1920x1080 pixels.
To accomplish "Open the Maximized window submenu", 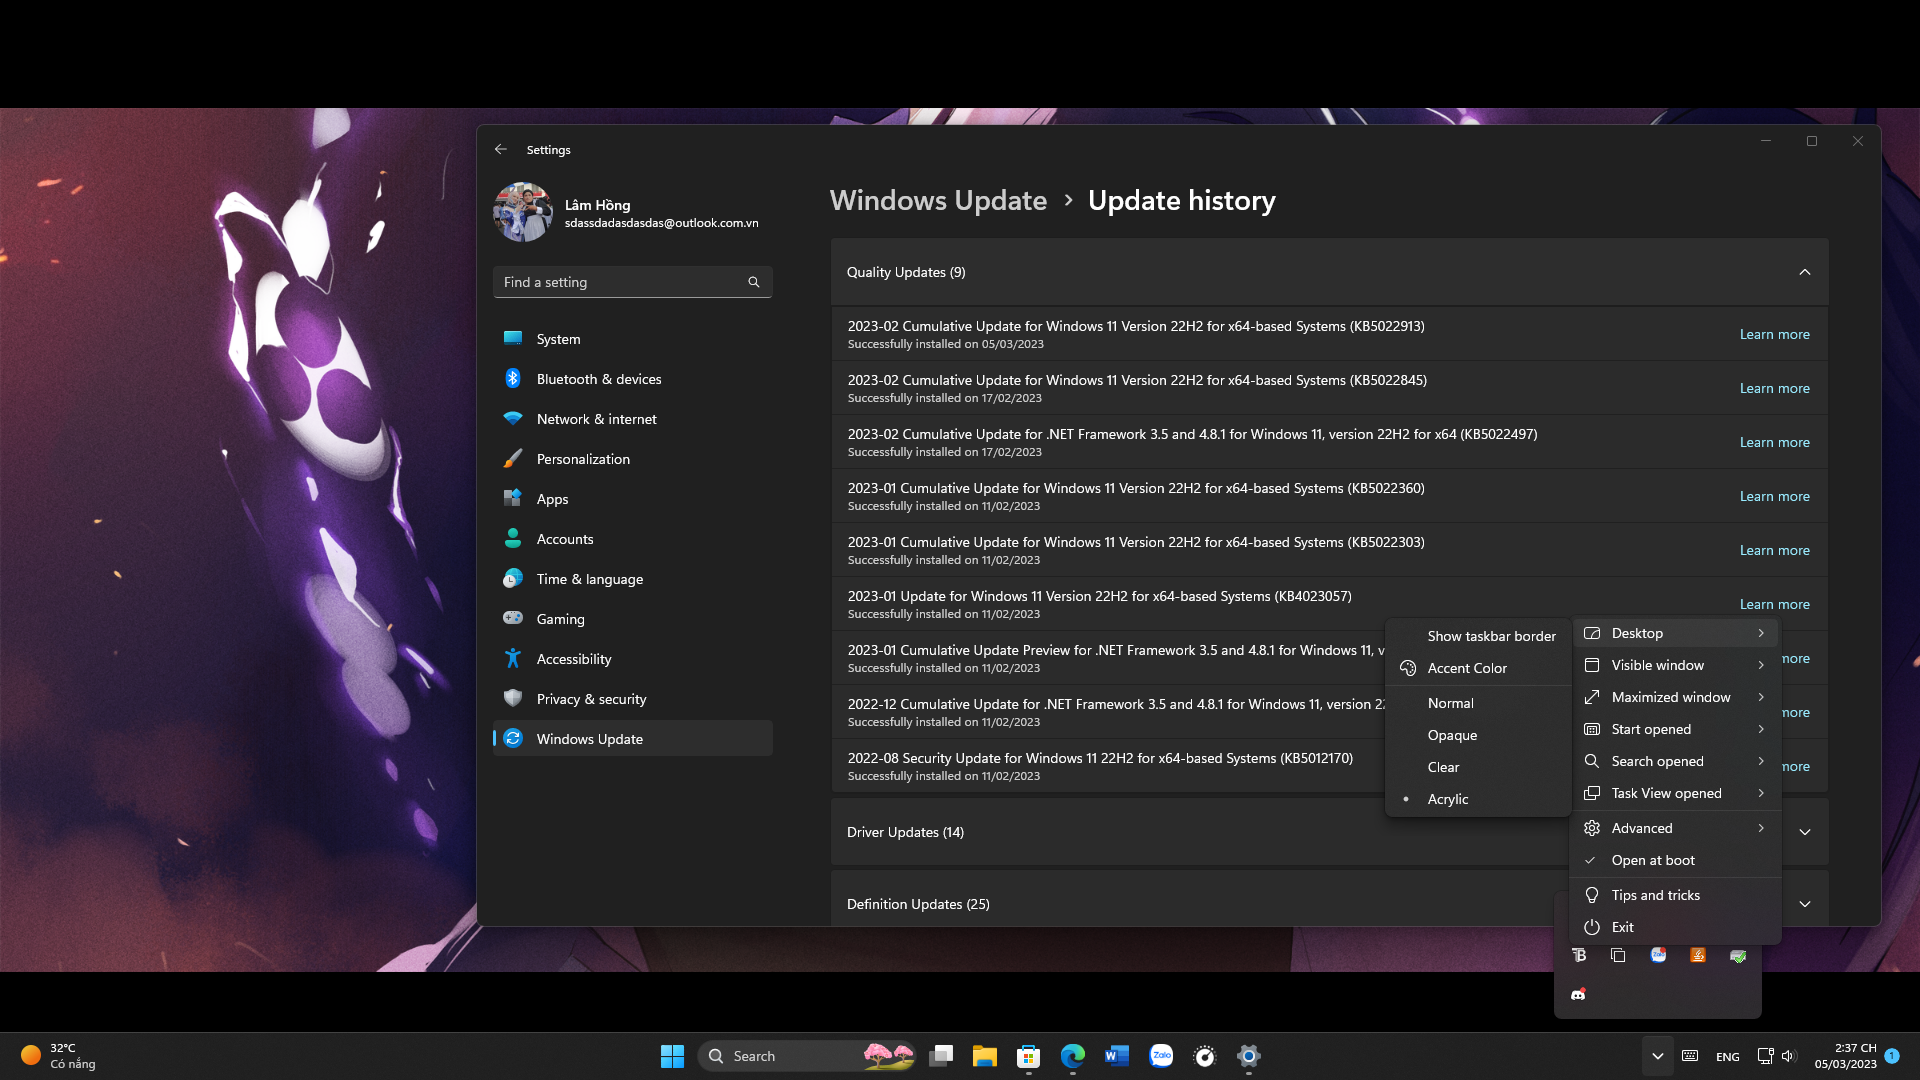I will (x=1670, y=697).
